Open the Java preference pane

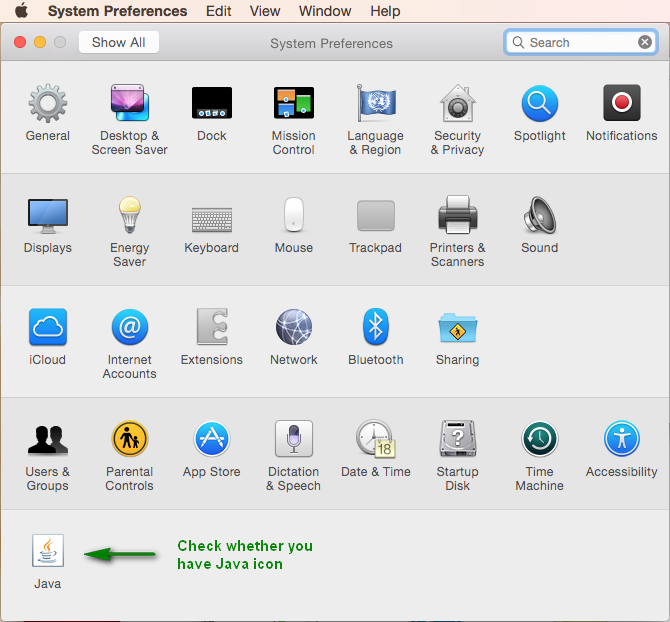[48, 551]
